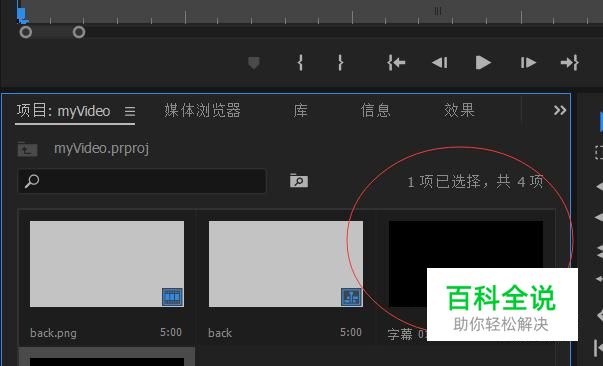Click the Find bin search folder icon
603x366 pixels.
pos(299,180)
